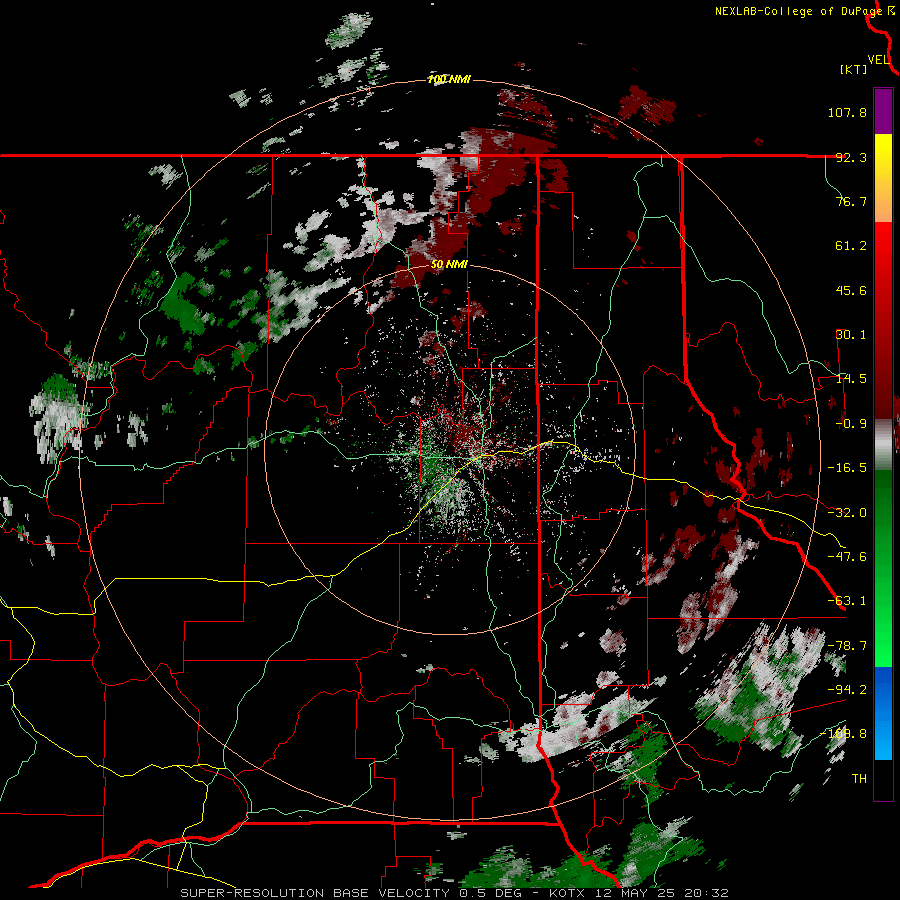Pick the yellow-orange segment of the color bar
Viewport: 900px width, 900px height.
[x=883, y=178]
